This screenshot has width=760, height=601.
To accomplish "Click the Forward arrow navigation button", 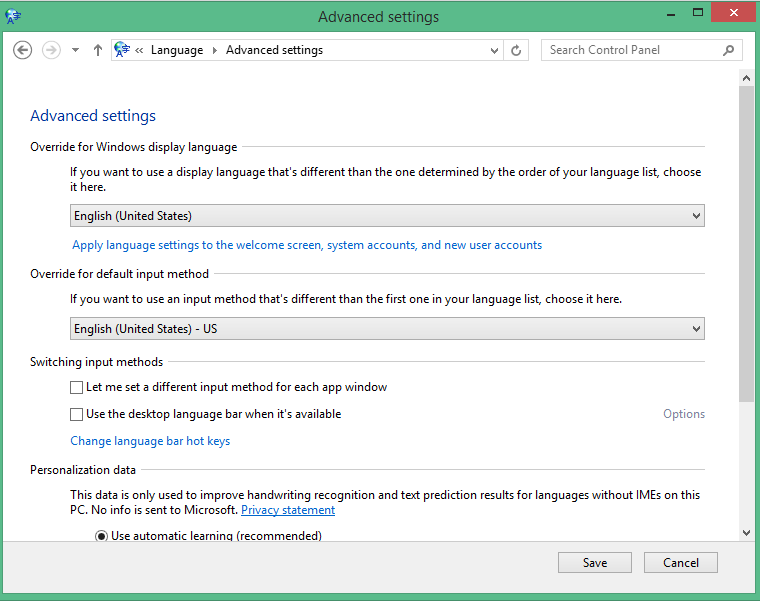I will pos(51,50).
